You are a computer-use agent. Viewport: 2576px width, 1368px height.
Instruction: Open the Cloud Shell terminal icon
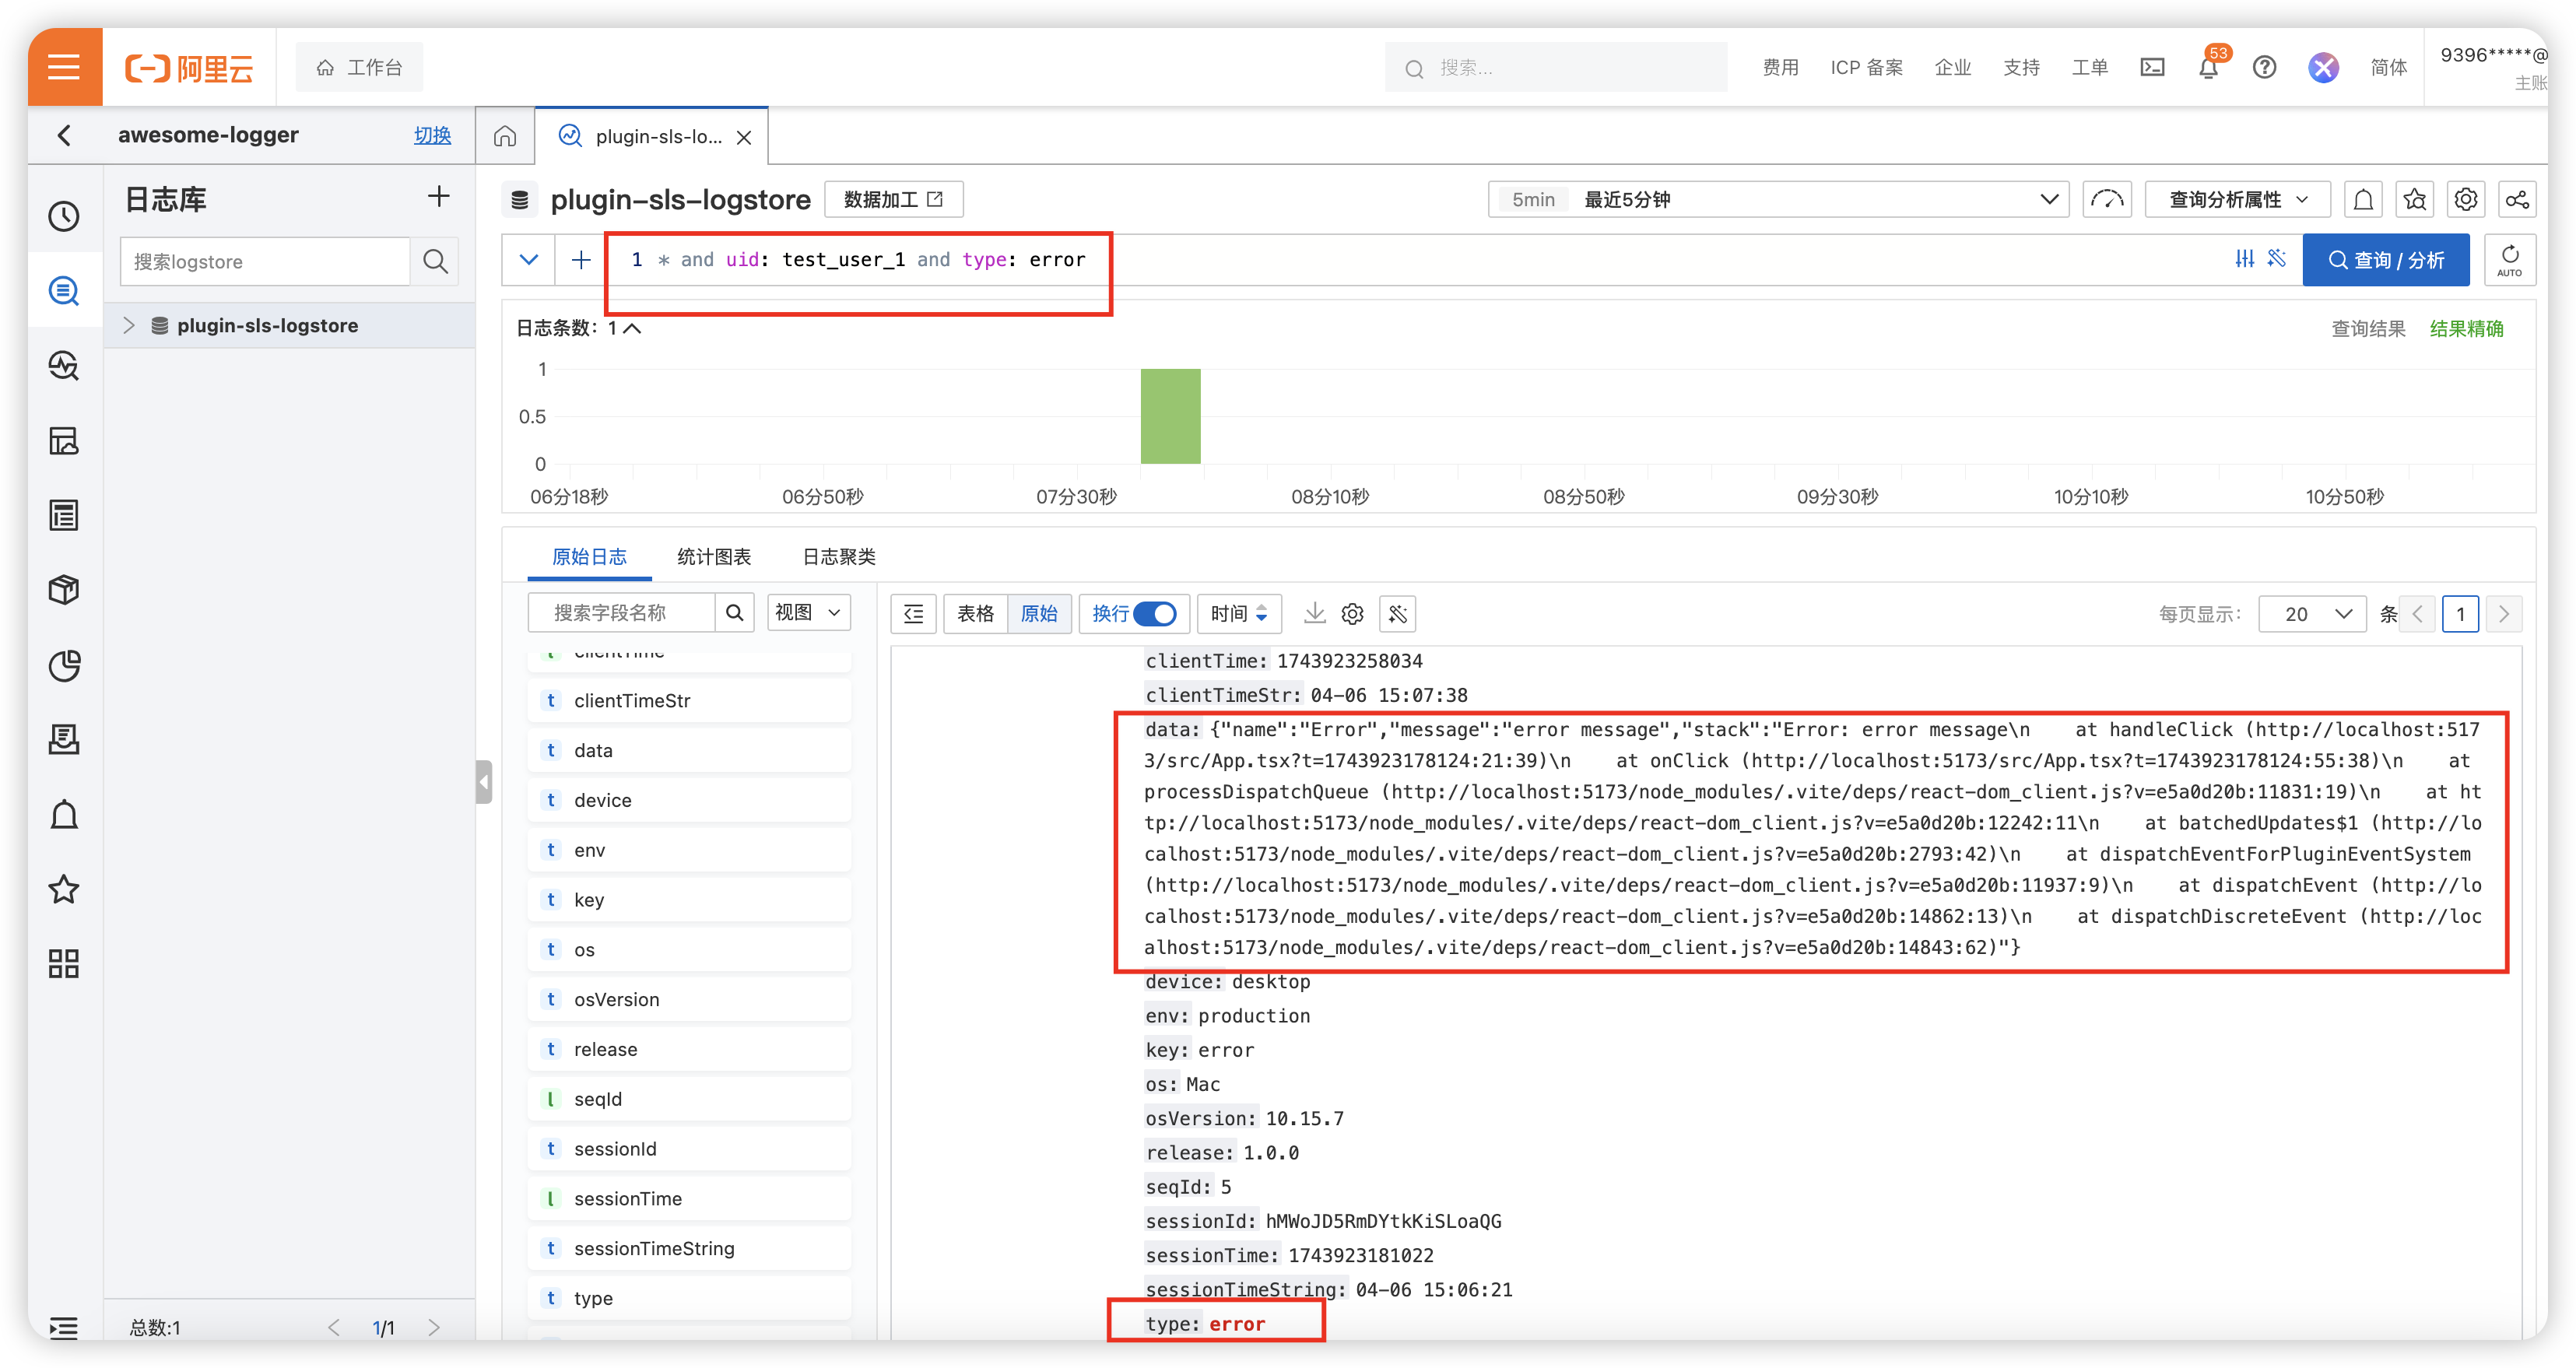click(2152, 67)
